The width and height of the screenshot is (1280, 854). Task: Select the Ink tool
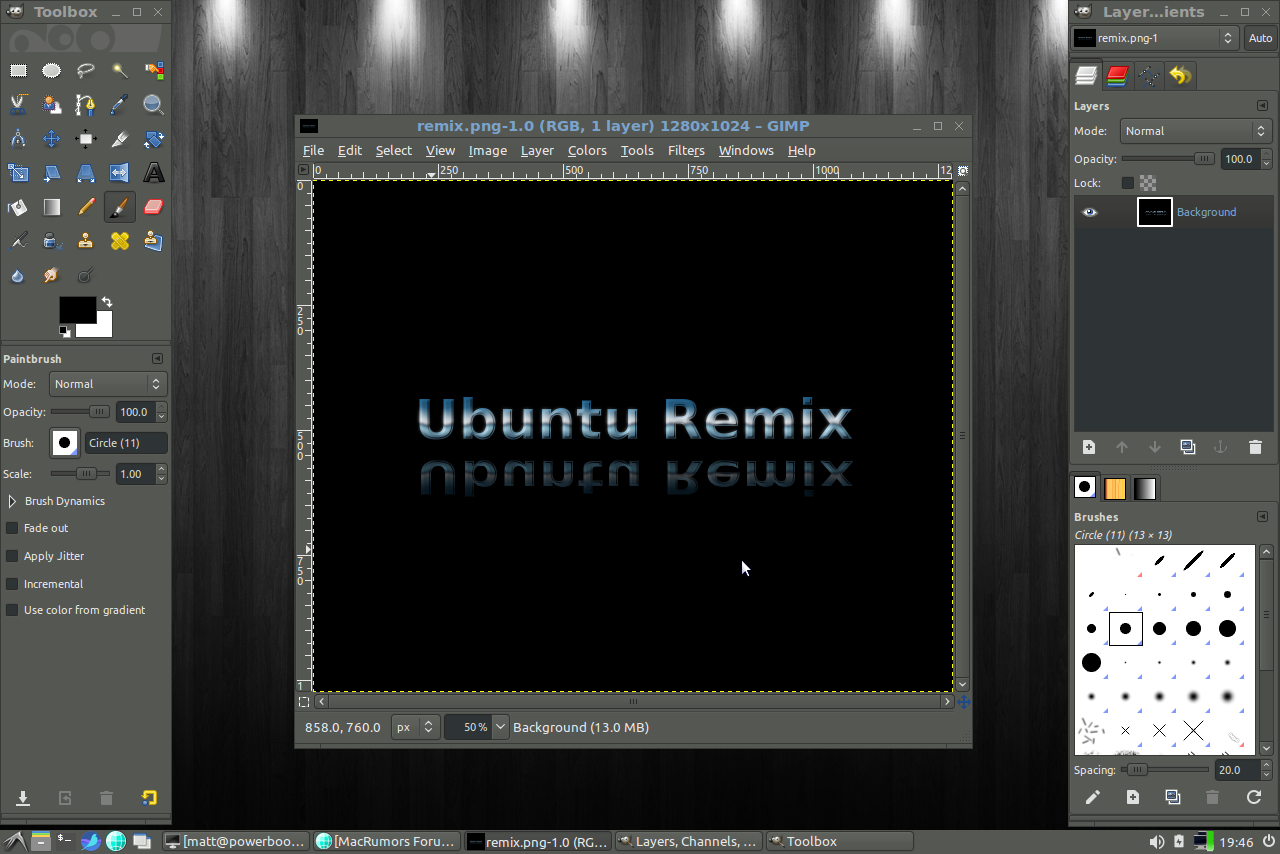pos(52,241)
